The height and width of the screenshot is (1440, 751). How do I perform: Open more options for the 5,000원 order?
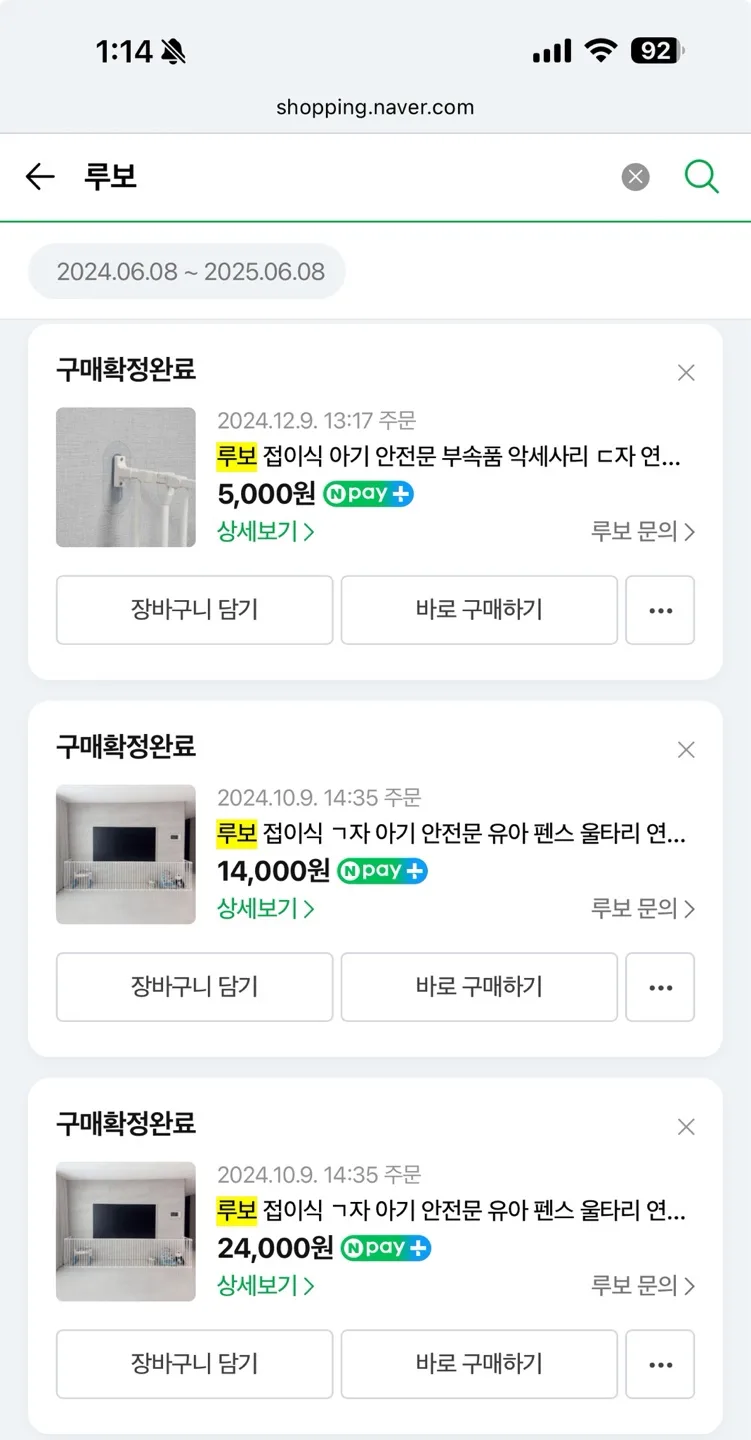[x=660, y=610]
